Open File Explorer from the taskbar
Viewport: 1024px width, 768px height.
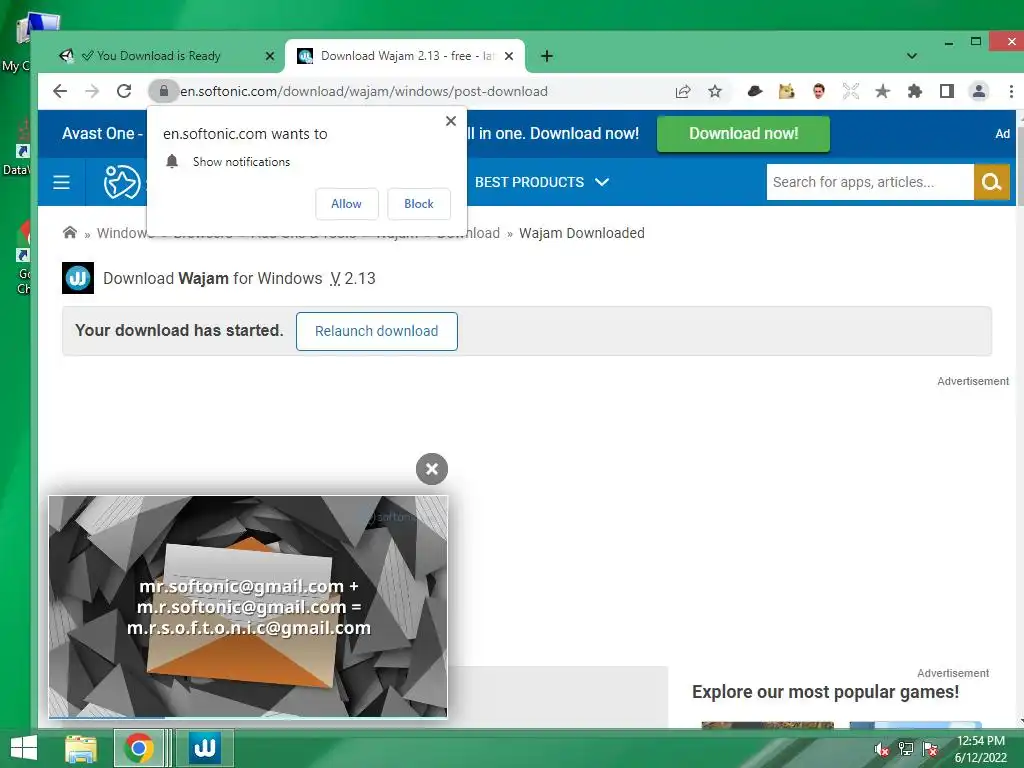tap(81, 748)
